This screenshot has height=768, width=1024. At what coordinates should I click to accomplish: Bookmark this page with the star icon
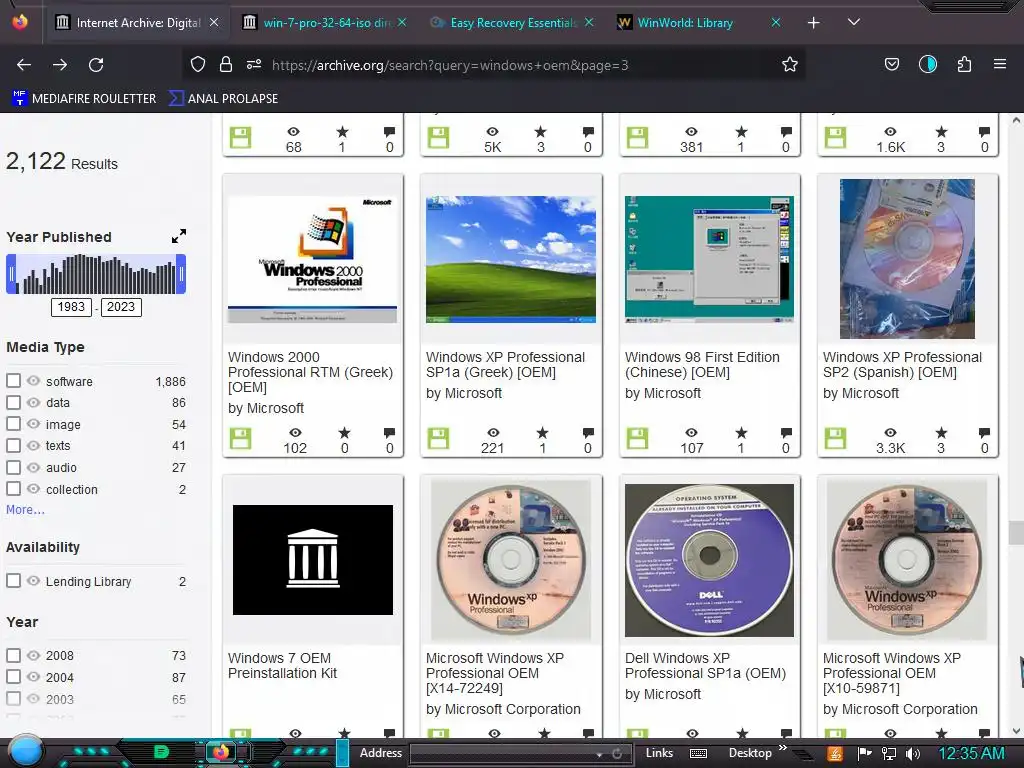790,64
